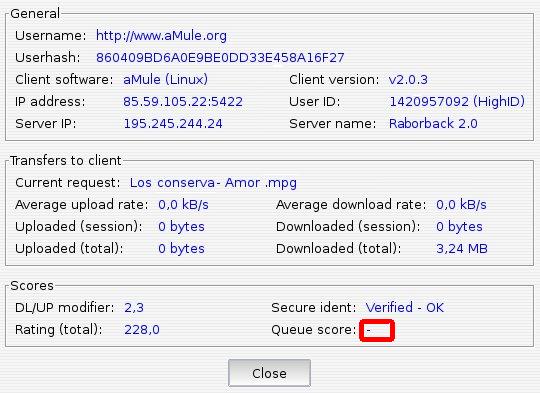Click the Average download rate: label

pyautogui.click(x=351, y=205)
